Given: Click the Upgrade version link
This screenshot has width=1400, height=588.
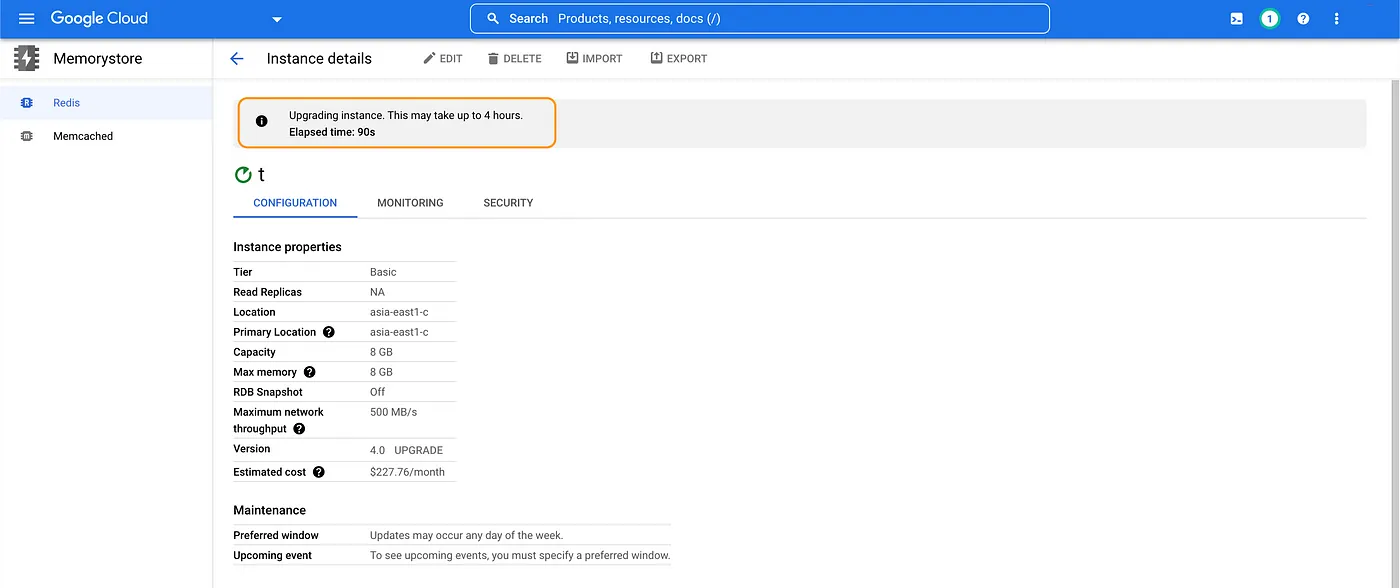Looking at the screenshot, I should (x=418, y=450).
